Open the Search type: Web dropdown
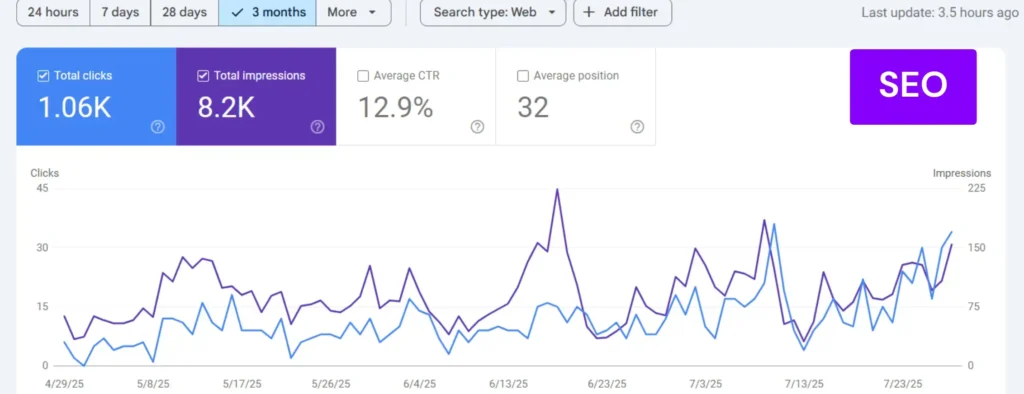Image resolution: width=1024 pixels, height=394 pixels. (493, 12)
